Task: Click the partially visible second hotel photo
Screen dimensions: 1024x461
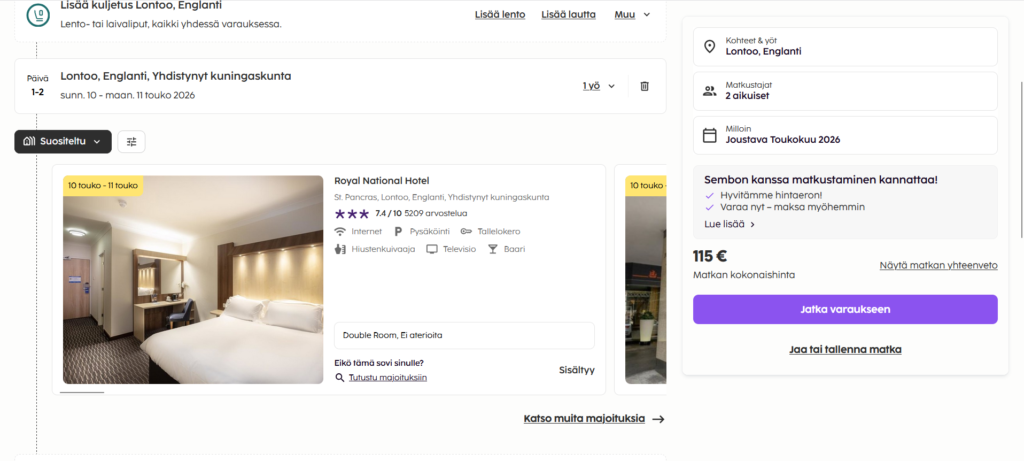Action: coord(645,279)
